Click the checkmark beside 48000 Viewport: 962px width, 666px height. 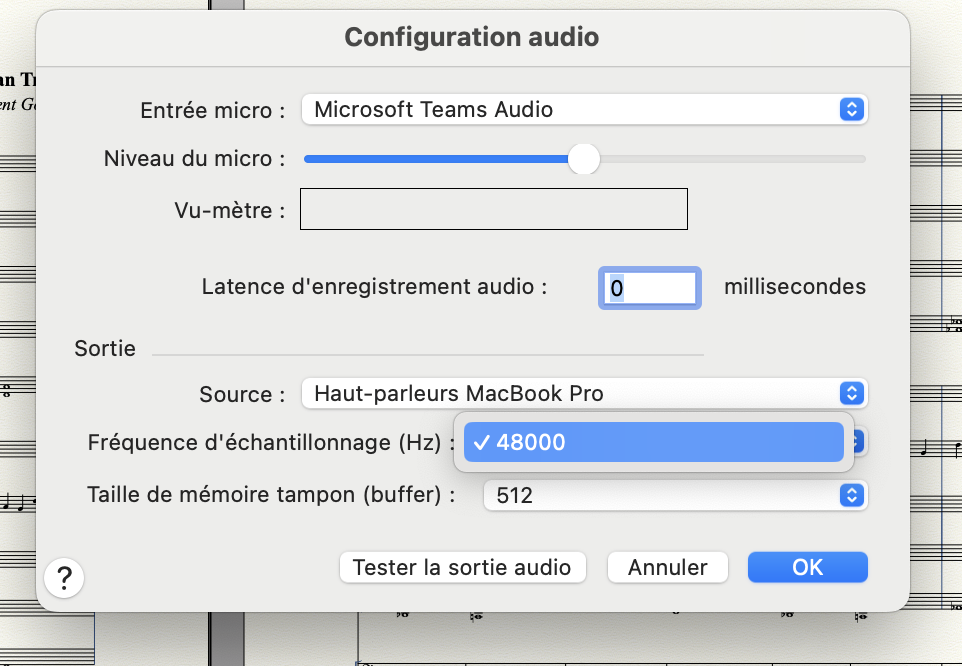pyautogui.click(x=481, y=442)
